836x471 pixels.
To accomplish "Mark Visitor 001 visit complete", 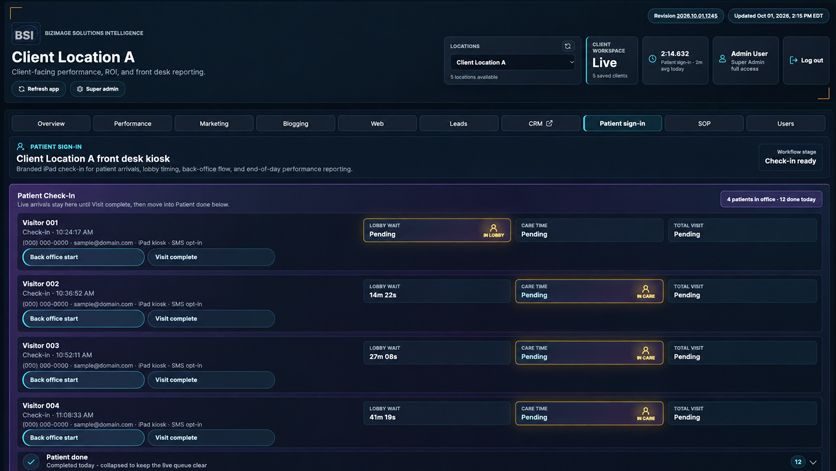I will [x=211, y=257].
